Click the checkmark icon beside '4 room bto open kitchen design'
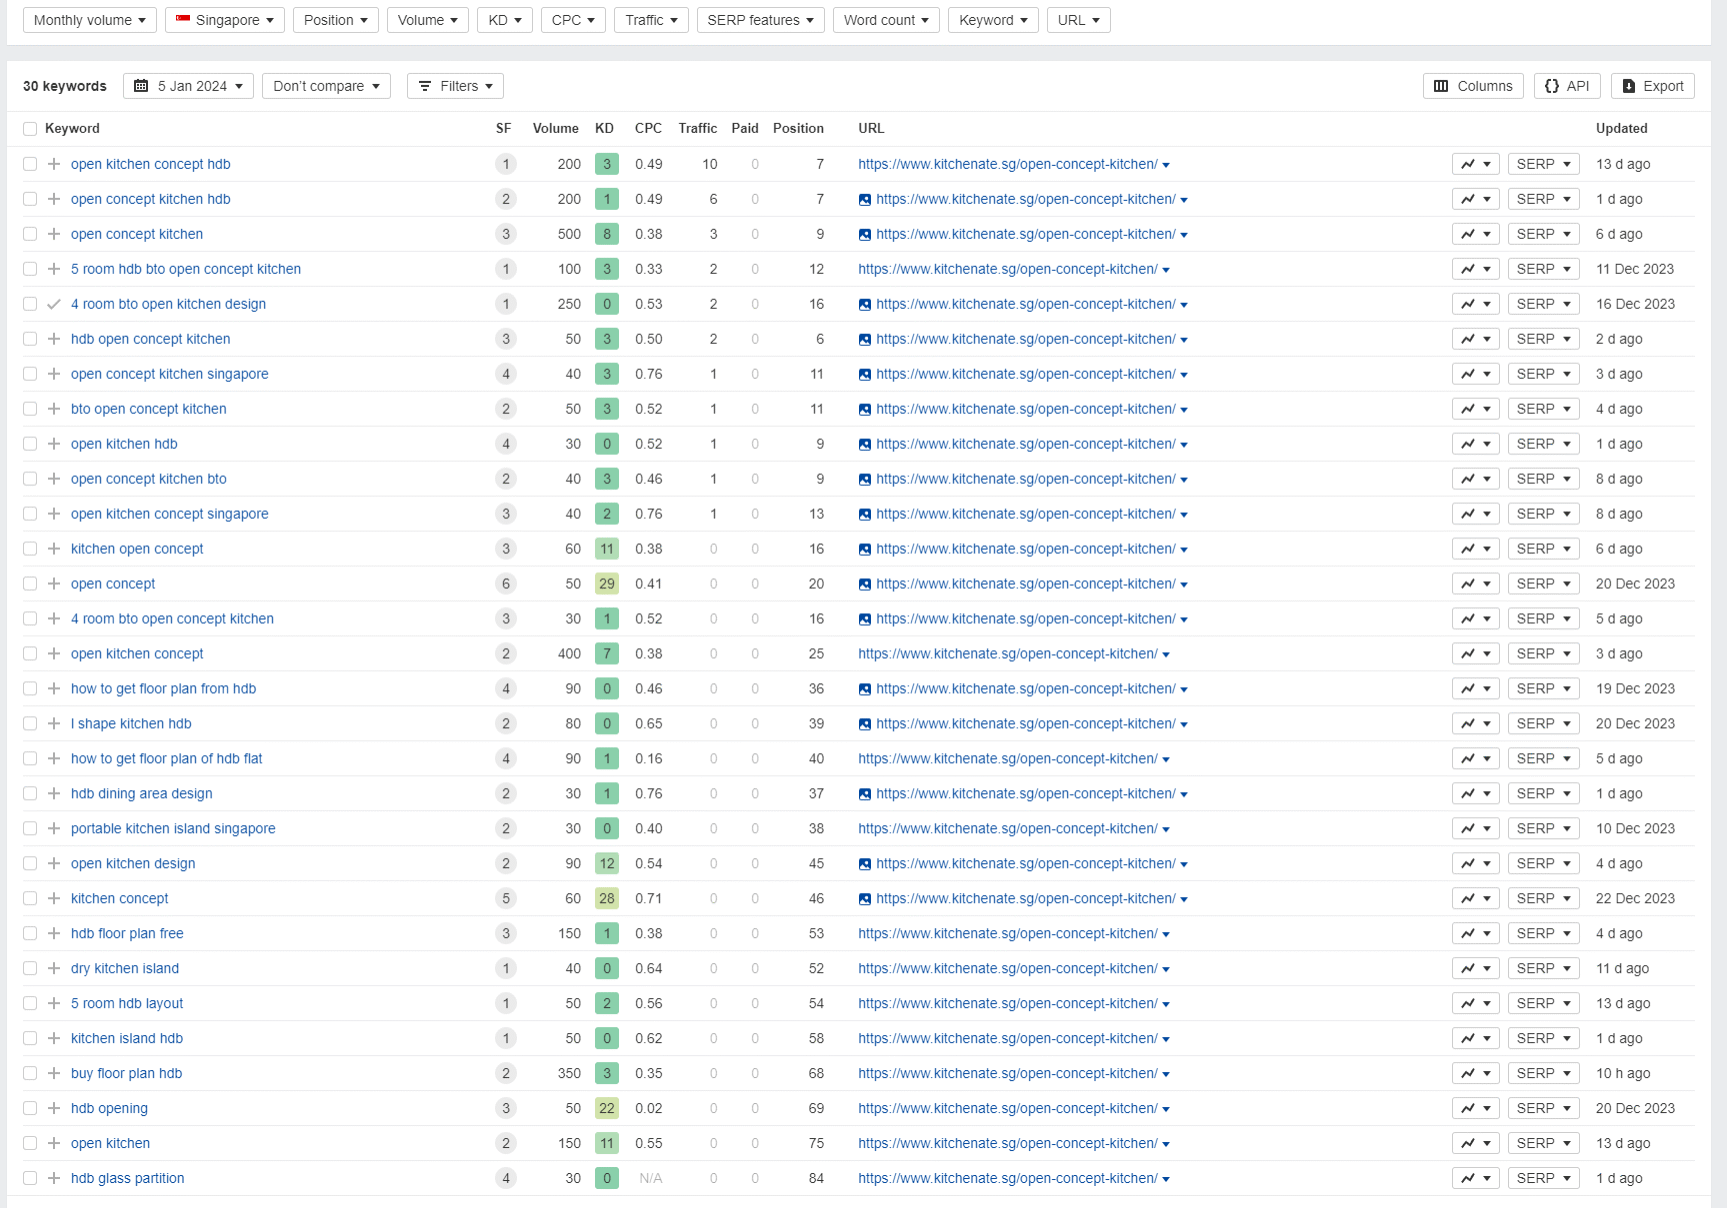This screenshot has height=1208, width=1727. [54, 304]
